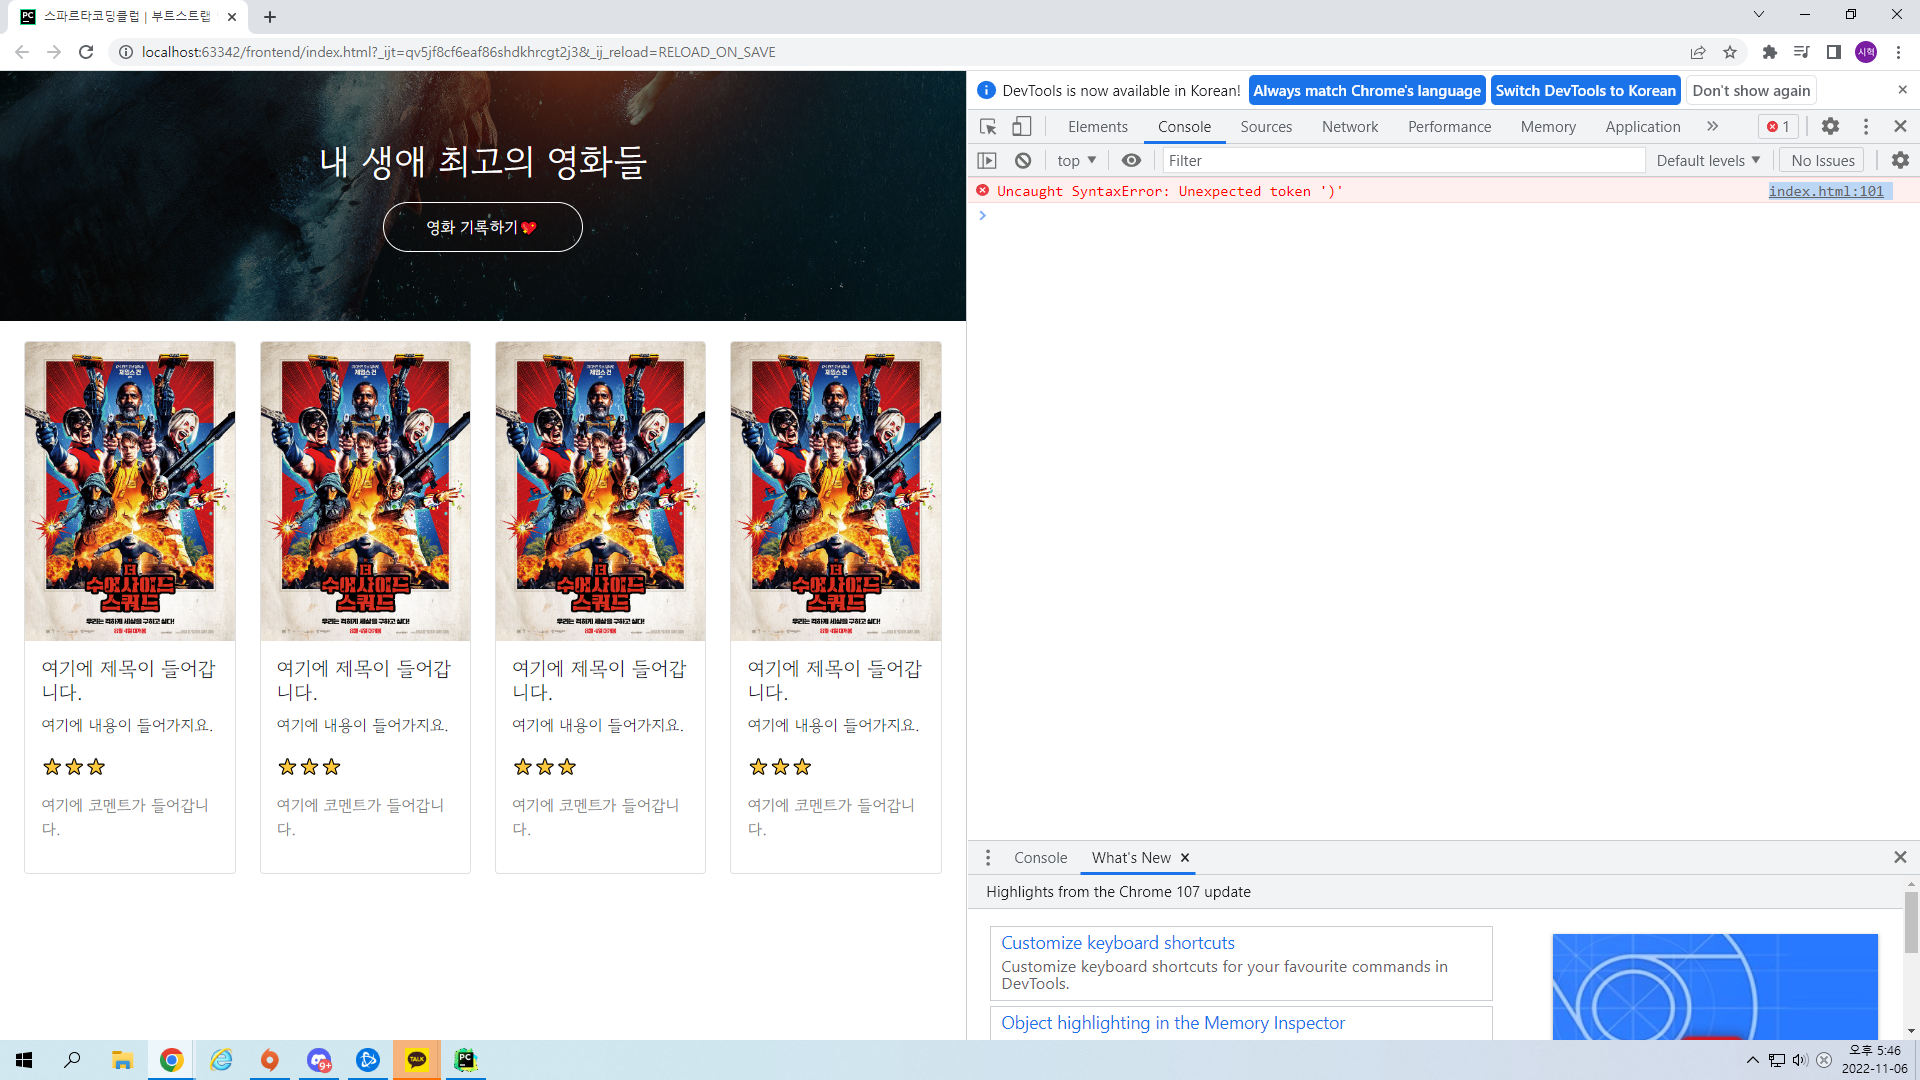Close the What's New tab
Screen dimensions: 1920x1080
1185,858
